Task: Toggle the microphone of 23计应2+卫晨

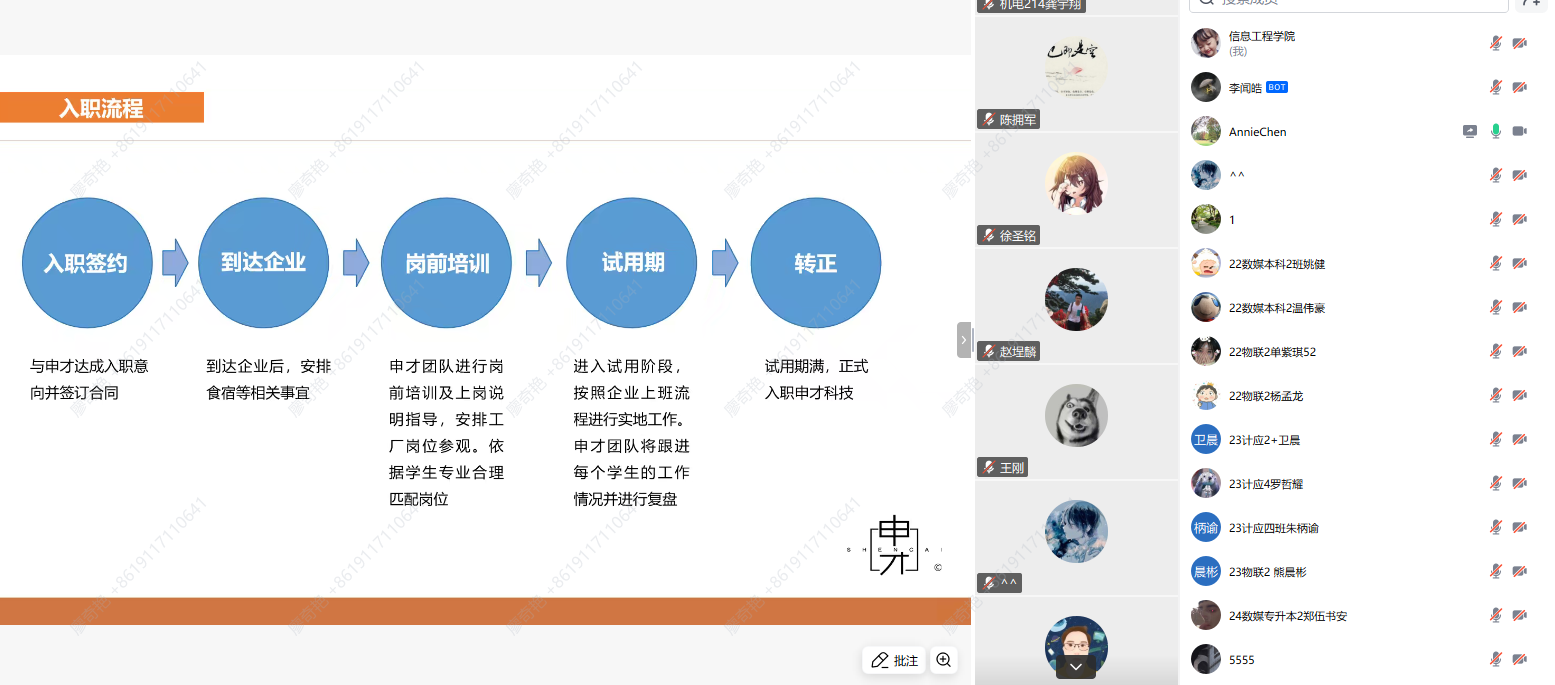Action: click(x=1496, y=439)
